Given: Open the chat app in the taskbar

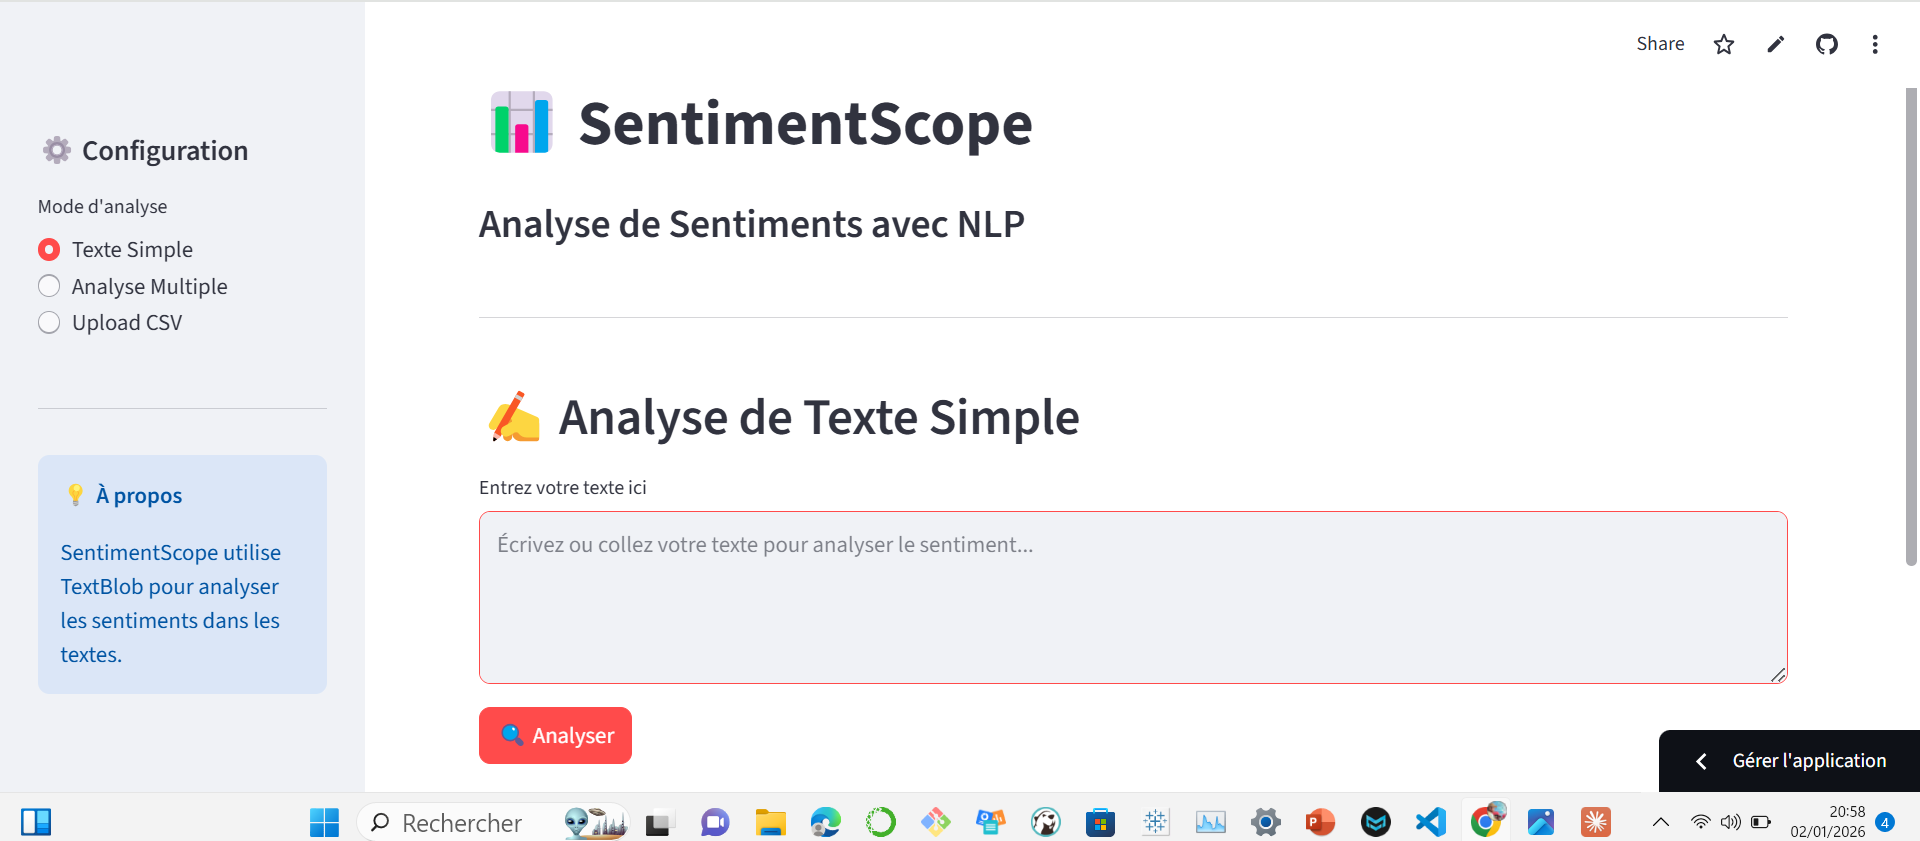Looking at the screenshot, I should tap(715, 822).
